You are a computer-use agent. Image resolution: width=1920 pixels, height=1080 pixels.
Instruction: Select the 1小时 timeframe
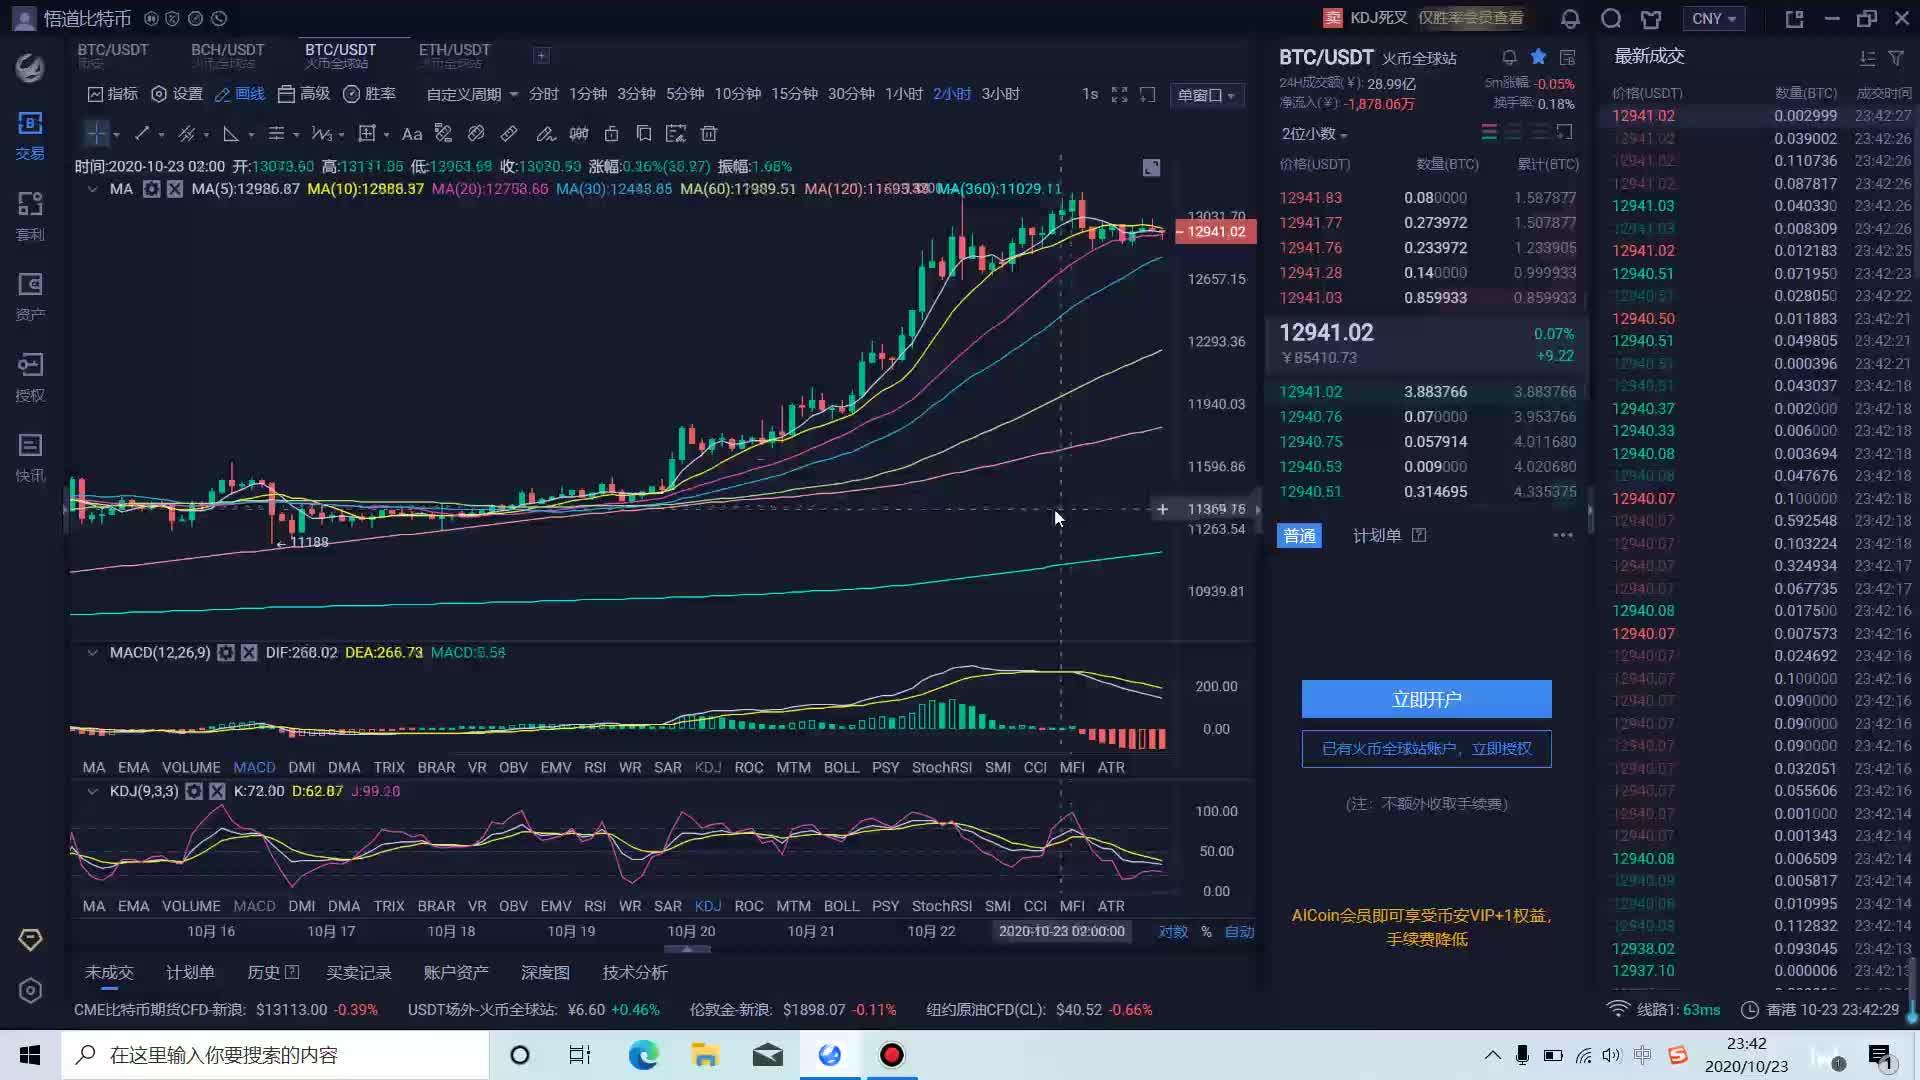[x=903, y=94]
